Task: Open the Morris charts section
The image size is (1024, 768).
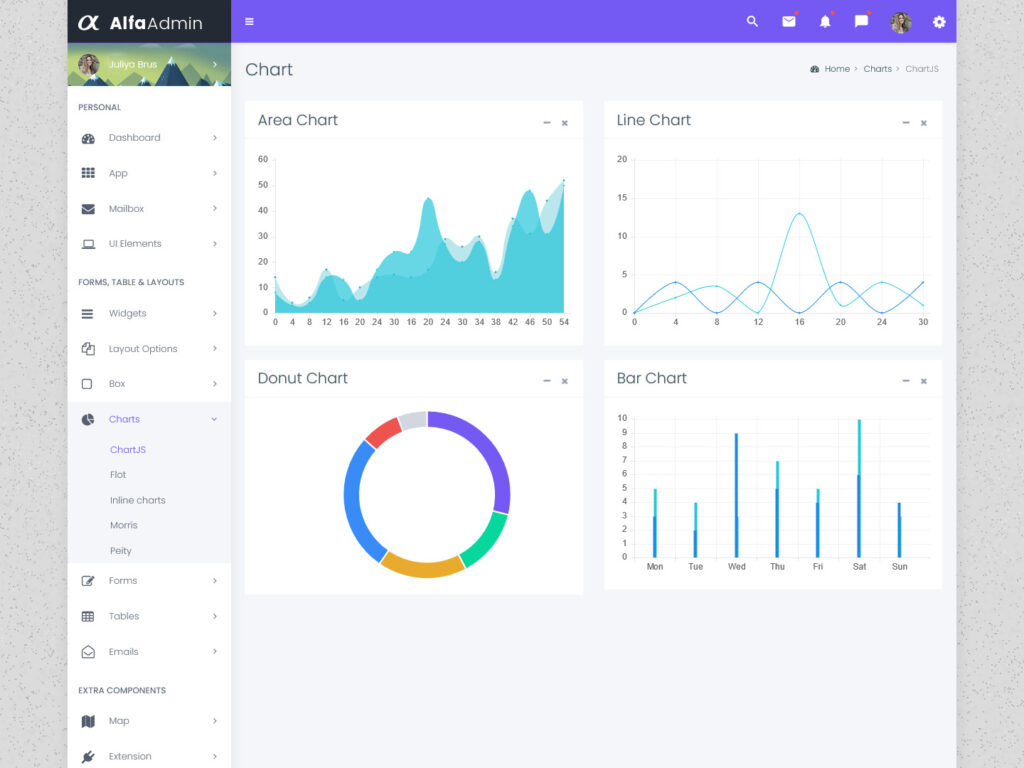Action: pos(123,525)
